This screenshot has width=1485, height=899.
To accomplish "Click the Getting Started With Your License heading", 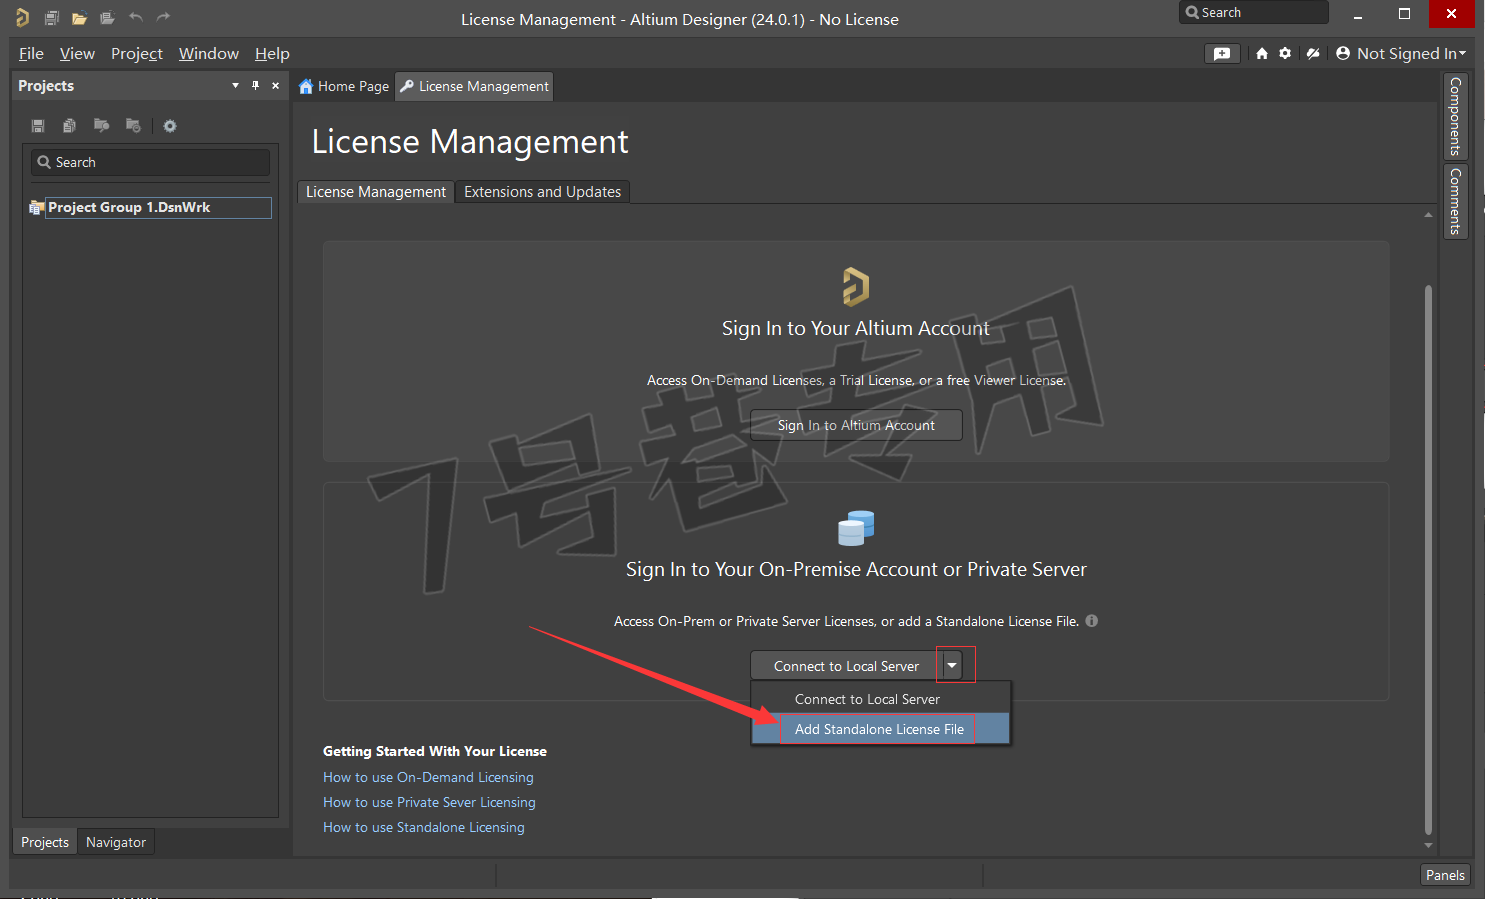I will (435, 751).
